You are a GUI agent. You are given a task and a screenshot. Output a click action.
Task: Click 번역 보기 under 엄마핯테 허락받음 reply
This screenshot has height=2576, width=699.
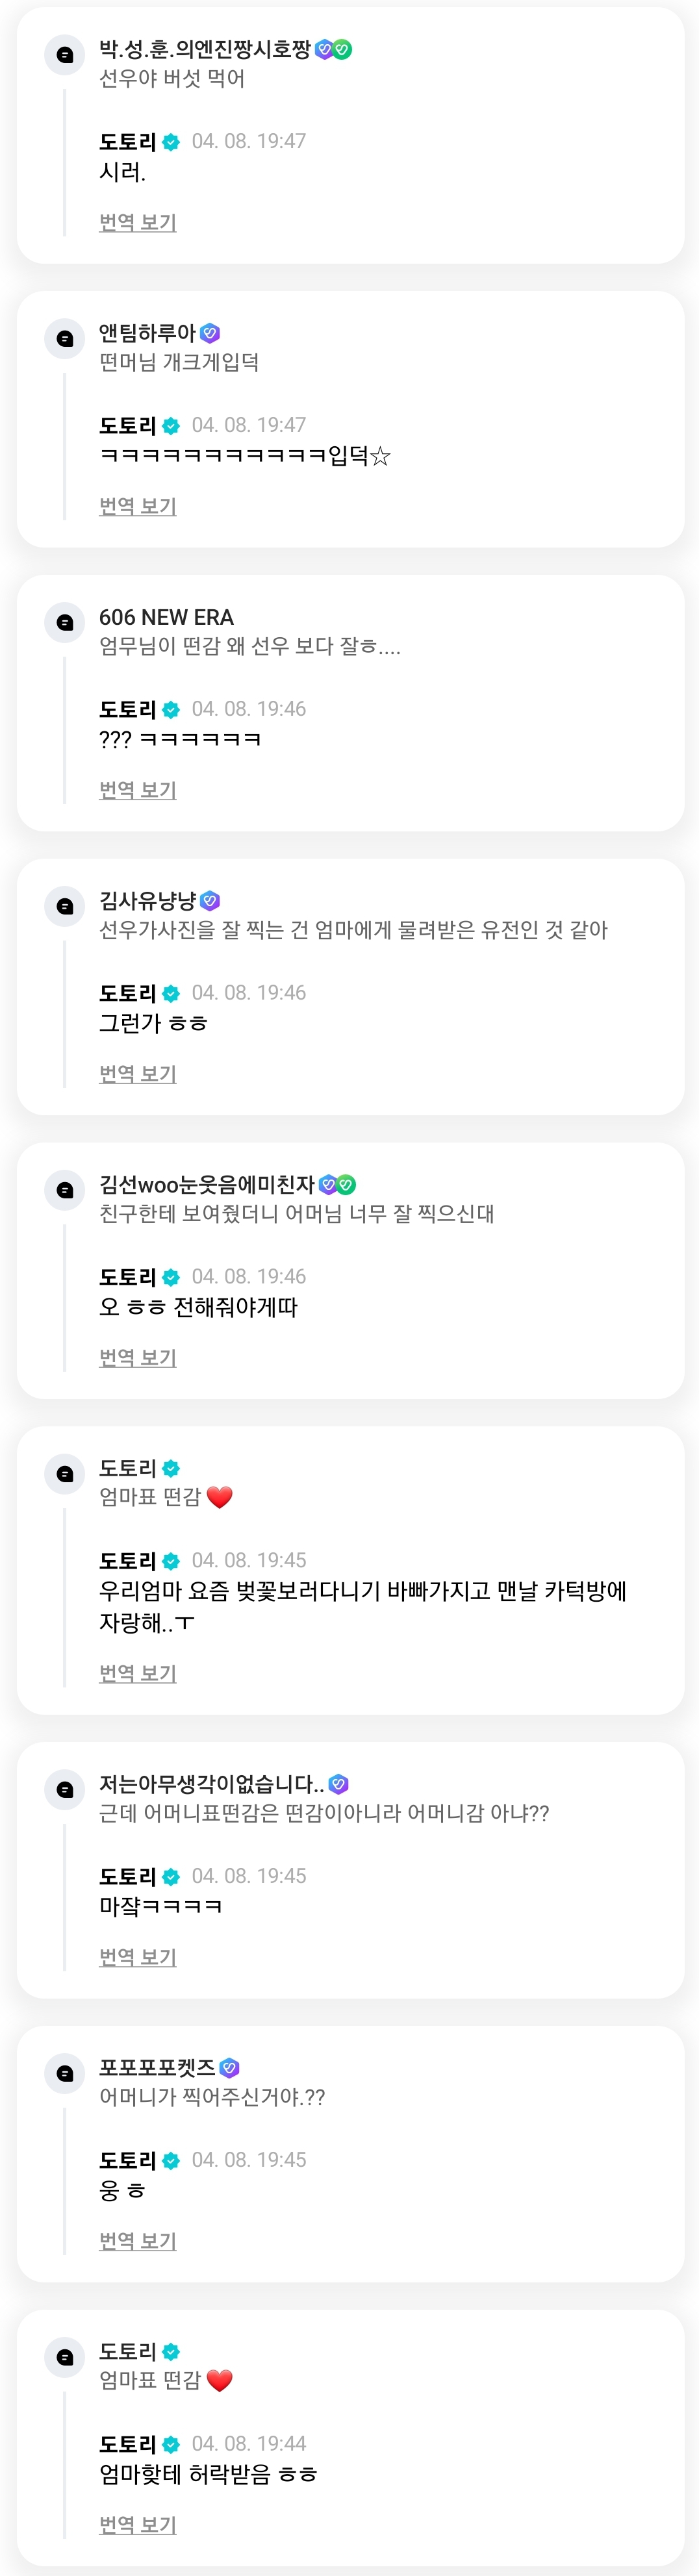(x=137, y=2525)
